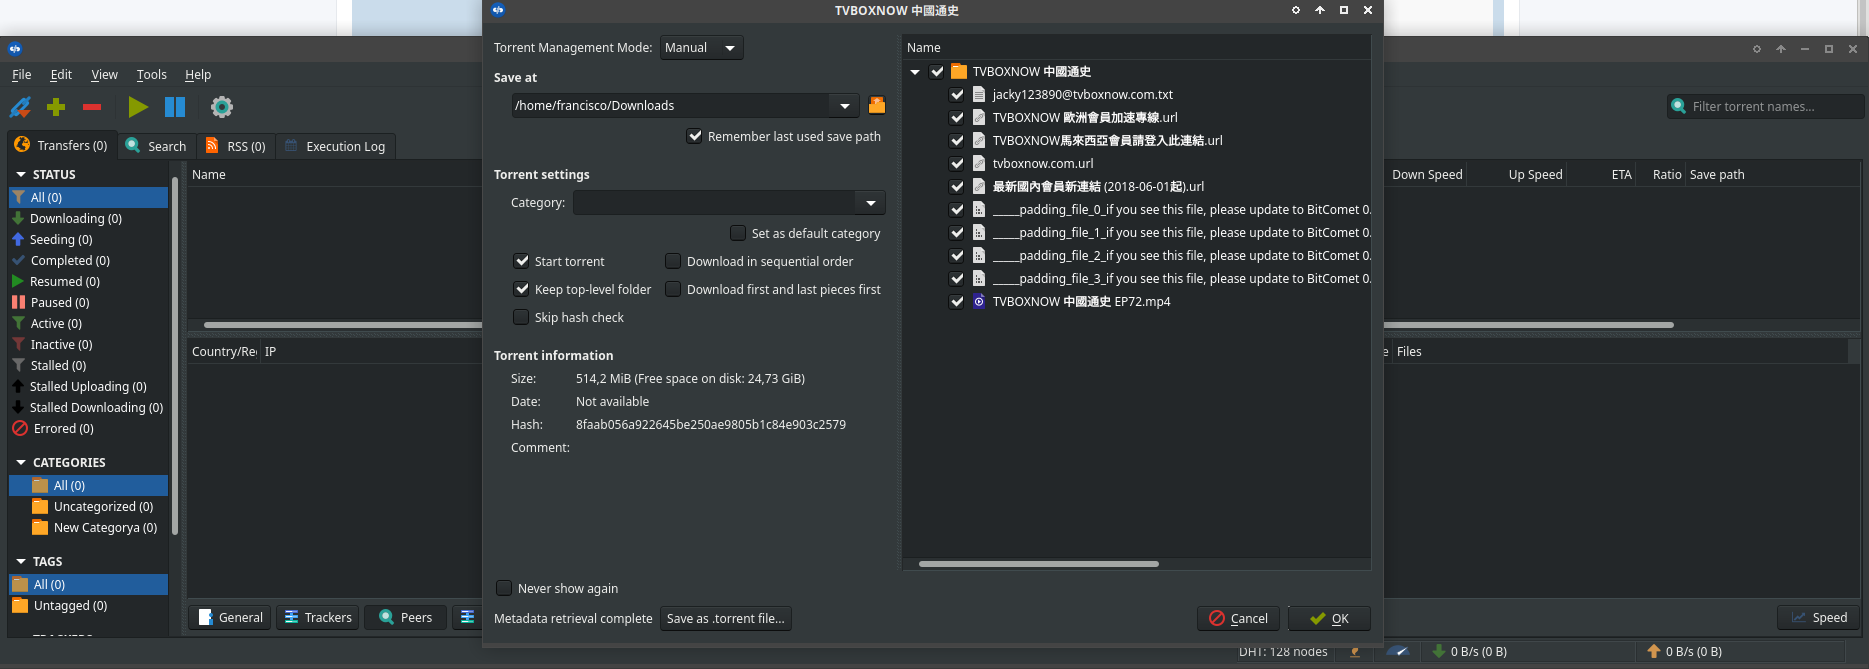The image size is (1869, 669).
Task: Open the Peers details tab
Action: click(x=406, y=617)
